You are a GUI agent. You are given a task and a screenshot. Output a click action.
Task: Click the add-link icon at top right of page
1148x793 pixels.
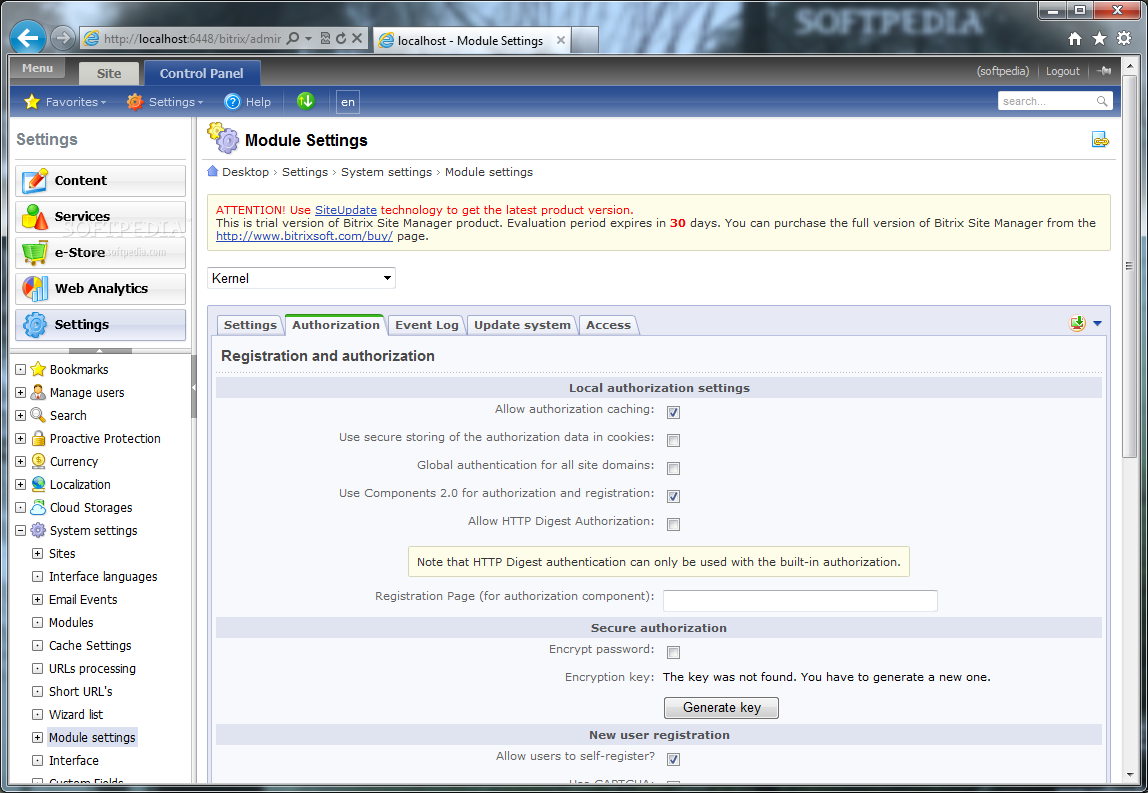coord(1100,139)
